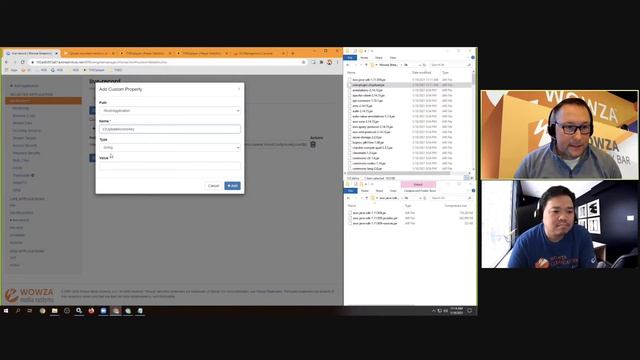Sort by Date modified column in top Explorer
This screenshot has height=360, width=640.
pos(422,73)
